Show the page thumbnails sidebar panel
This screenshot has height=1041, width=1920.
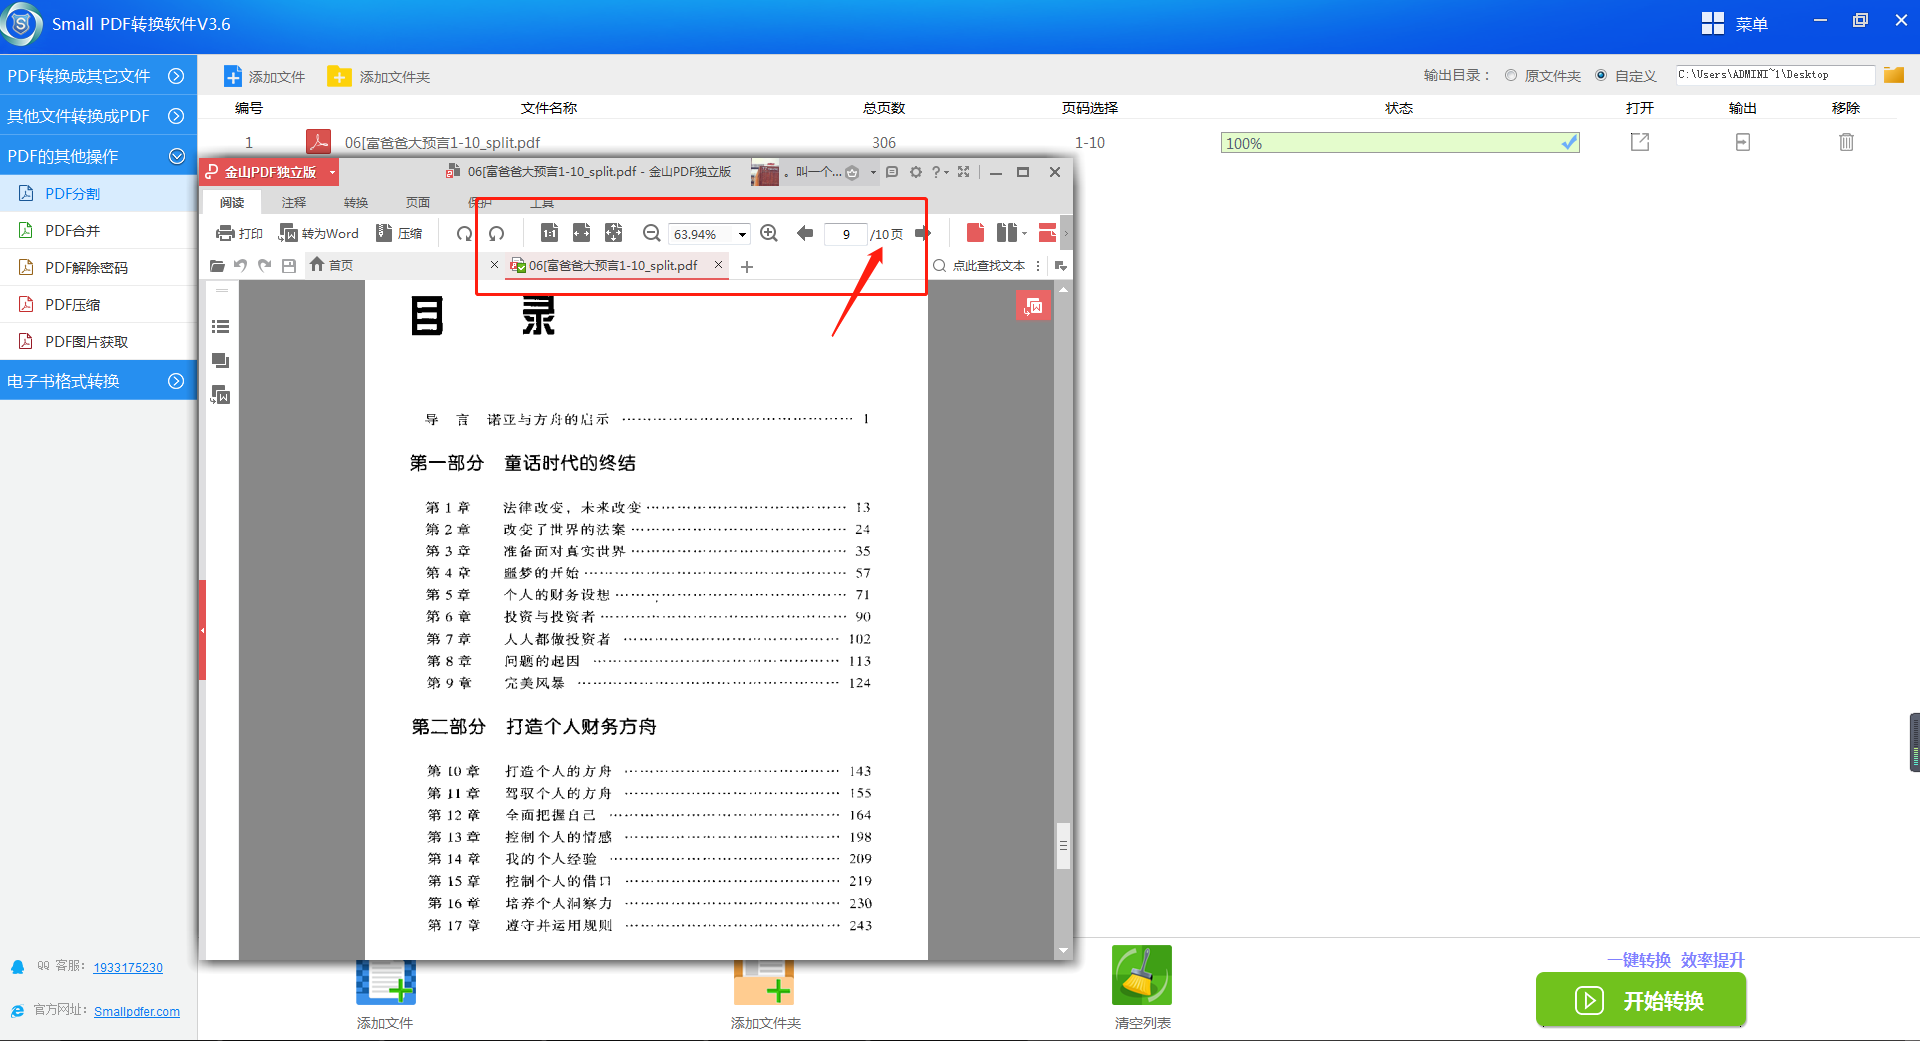[x=221, y=360]
